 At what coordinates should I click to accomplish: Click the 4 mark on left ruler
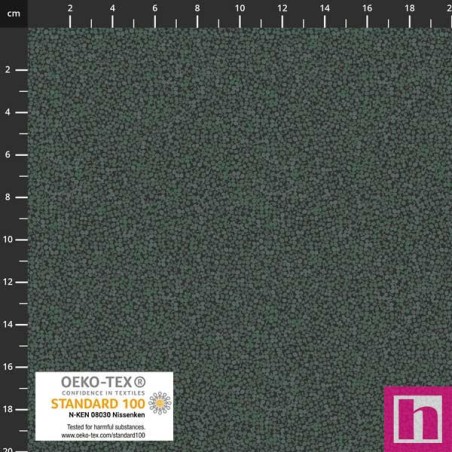tap(8, 112)
